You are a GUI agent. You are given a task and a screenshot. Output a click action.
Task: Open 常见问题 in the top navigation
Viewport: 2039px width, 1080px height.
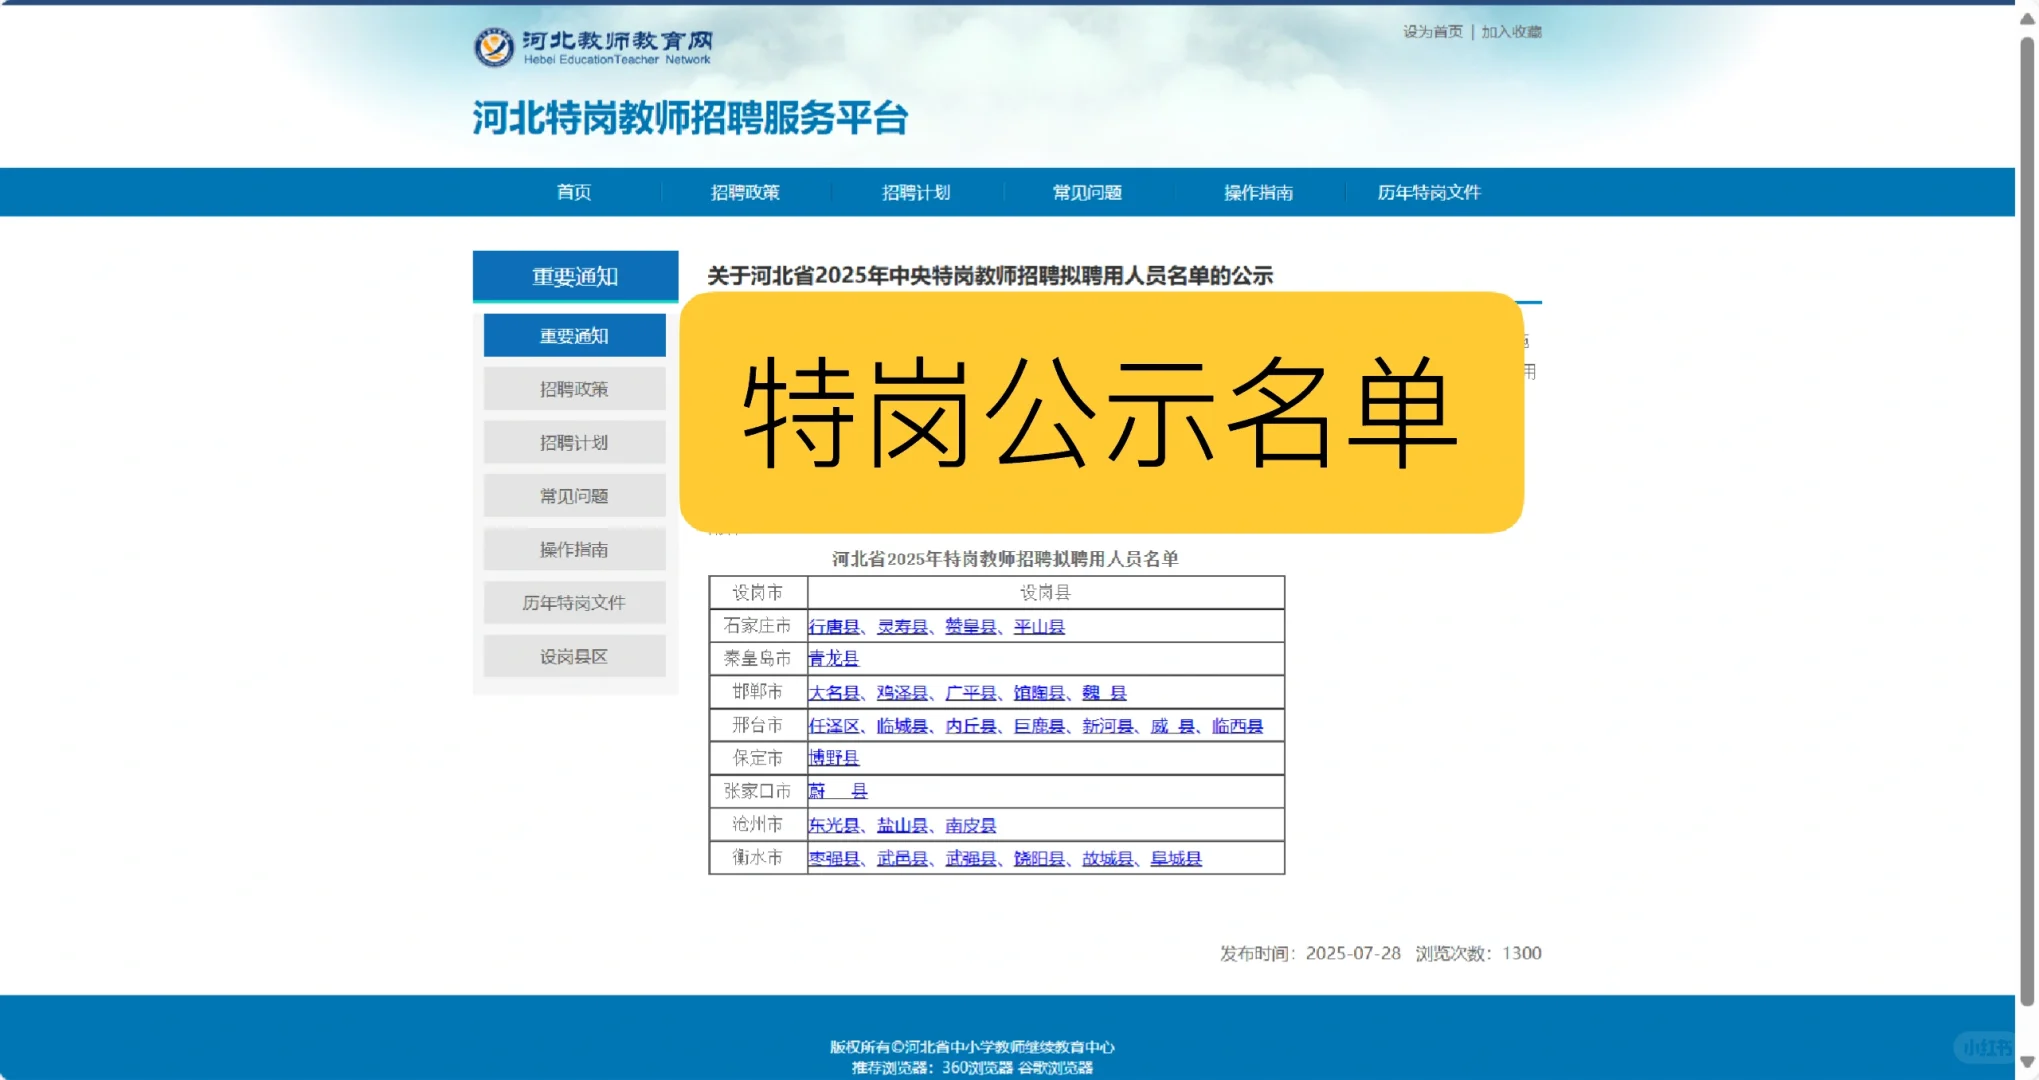point(1087,192)
